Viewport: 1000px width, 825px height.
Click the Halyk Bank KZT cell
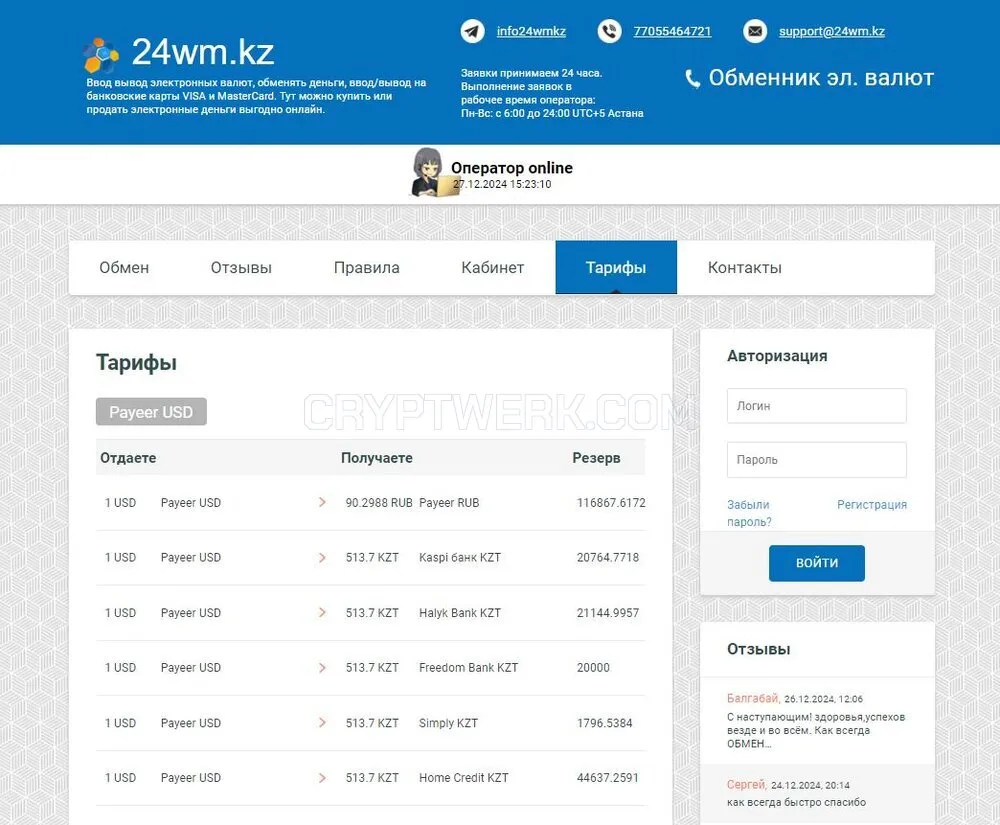(x=460, y=613)
